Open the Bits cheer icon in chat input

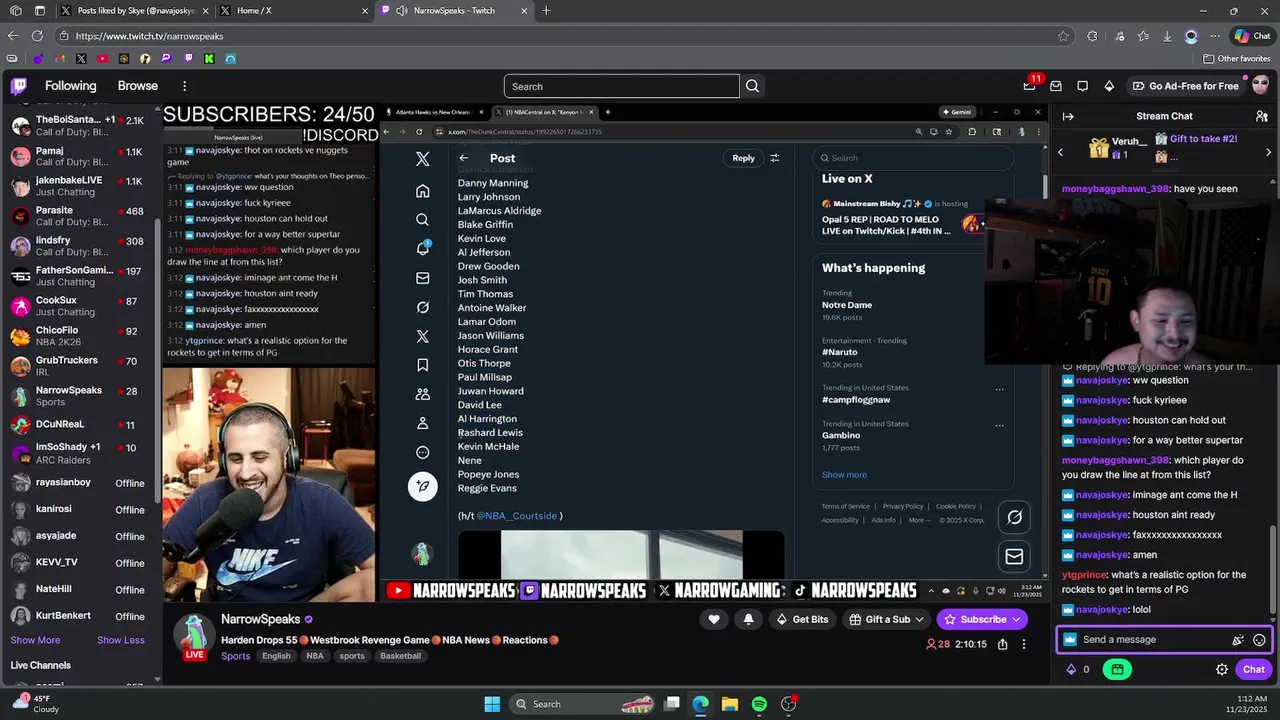pyautogui.click(x=1238, y=640)
